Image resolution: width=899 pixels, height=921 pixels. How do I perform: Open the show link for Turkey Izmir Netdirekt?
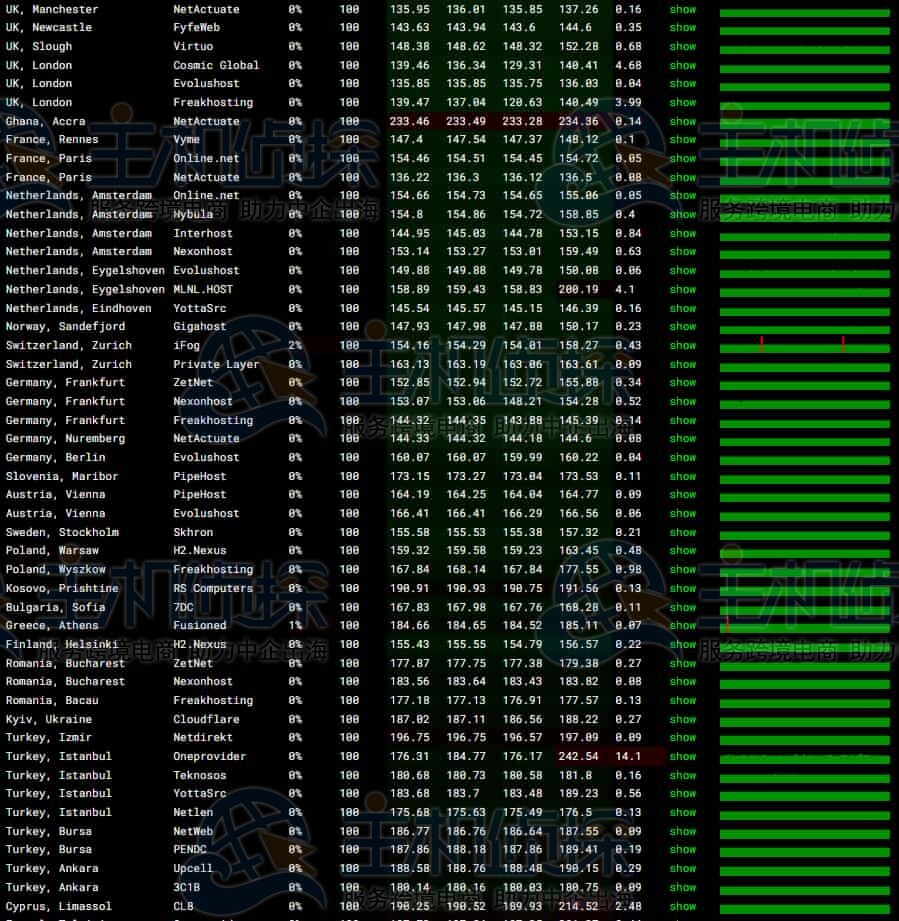point(682,738)
